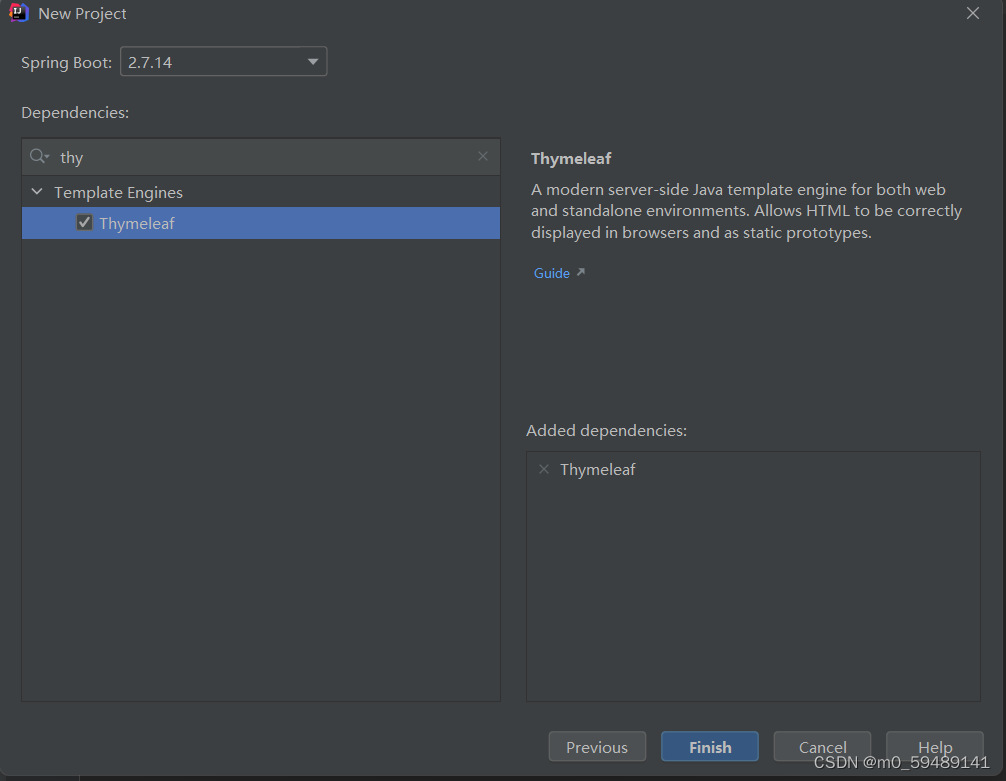Click the external link arrow beside Guide
Screen dimensions: 1006x781
(x=581, y=272)
